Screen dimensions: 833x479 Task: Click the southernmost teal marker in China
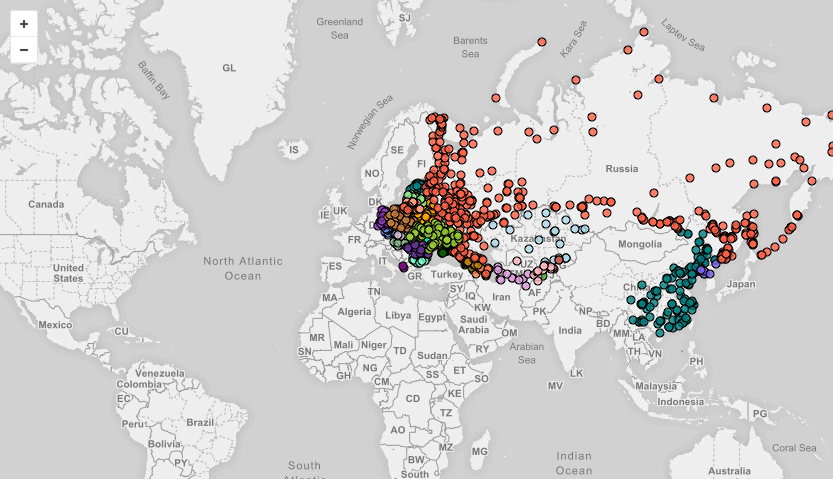660,333
